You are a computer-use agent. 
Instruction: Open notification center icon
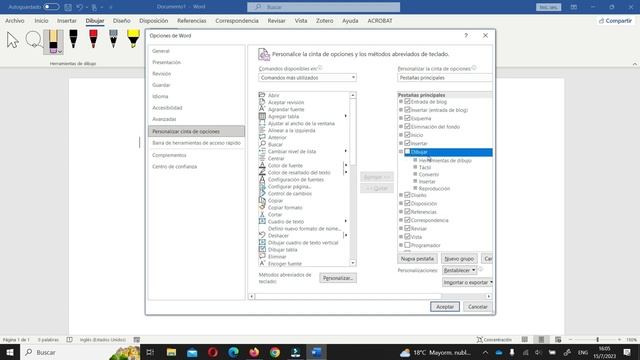coord(627,352)
